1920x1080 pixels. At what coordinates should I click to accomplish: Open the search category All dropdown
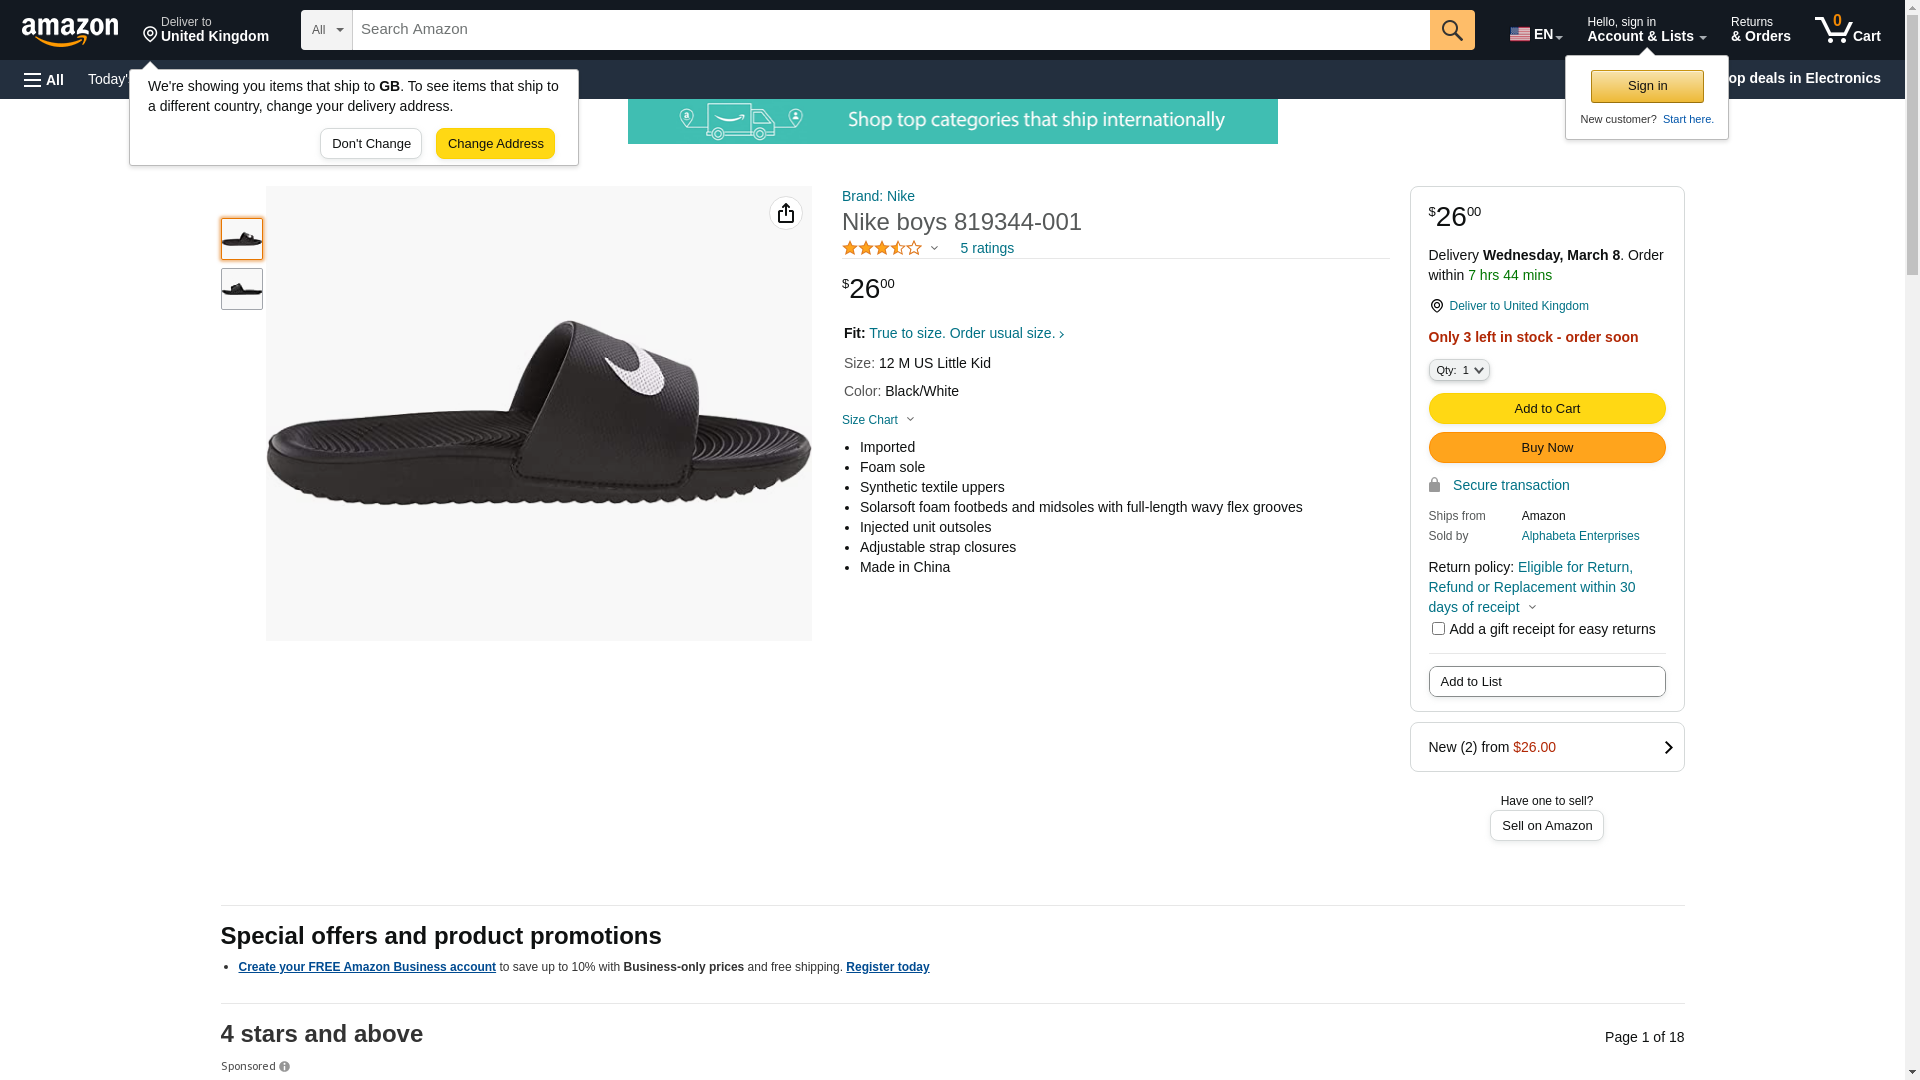coord(326,30)
